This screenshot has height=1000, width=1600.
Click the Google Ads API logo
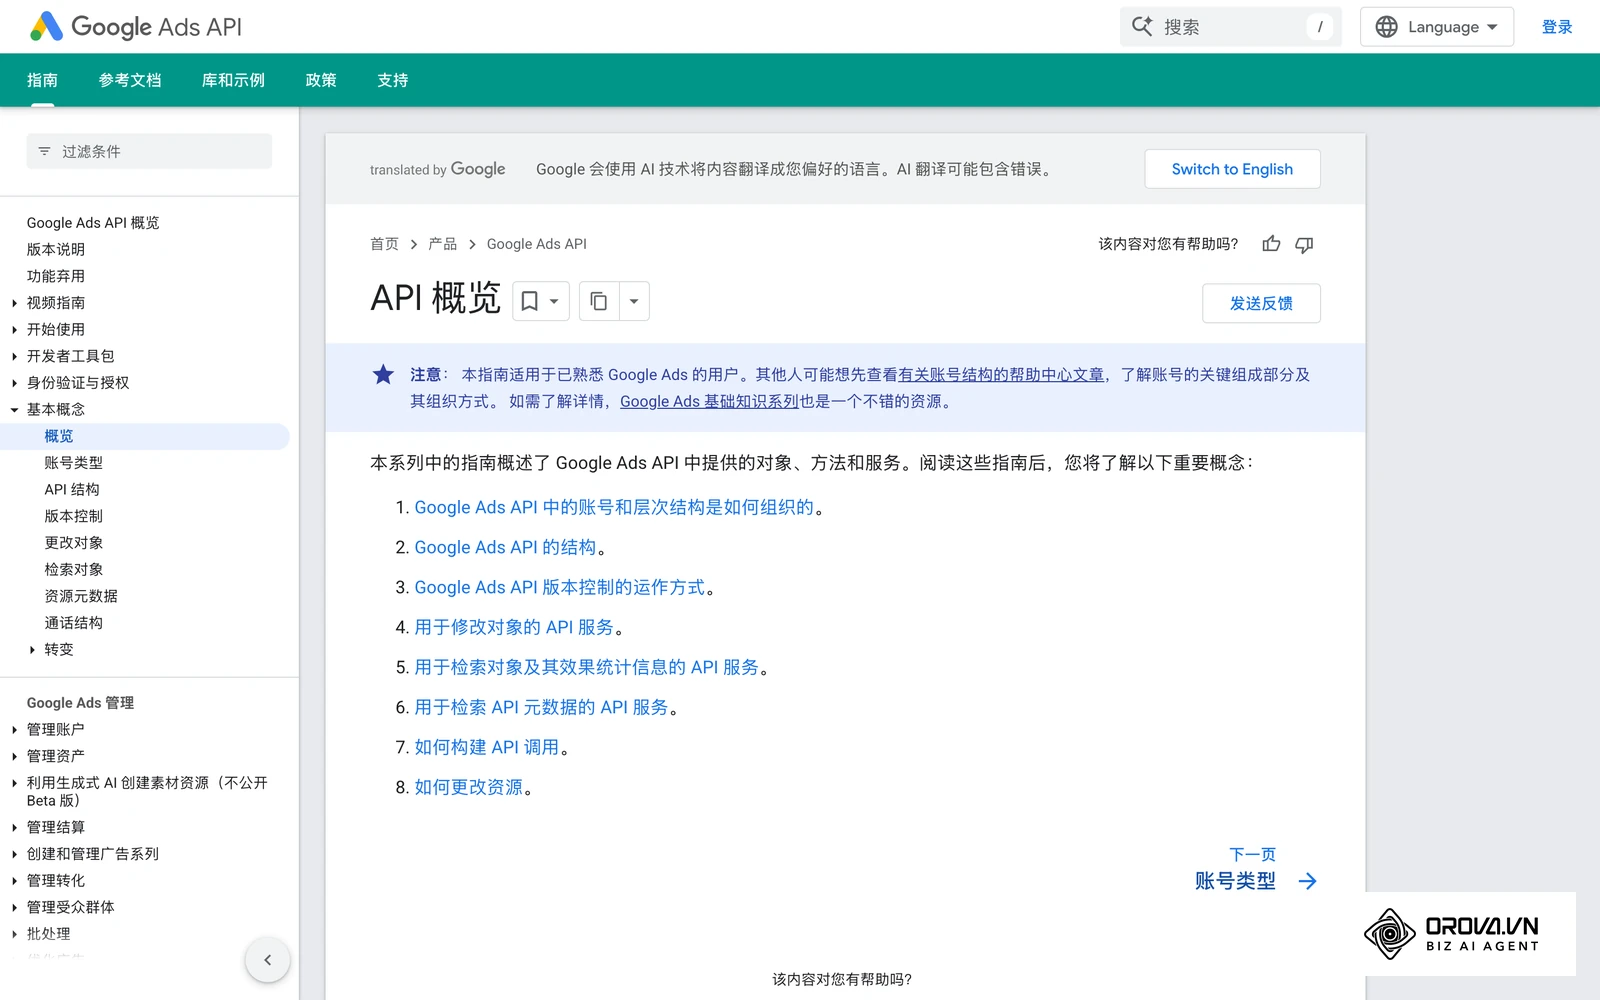tap(136, 27)
